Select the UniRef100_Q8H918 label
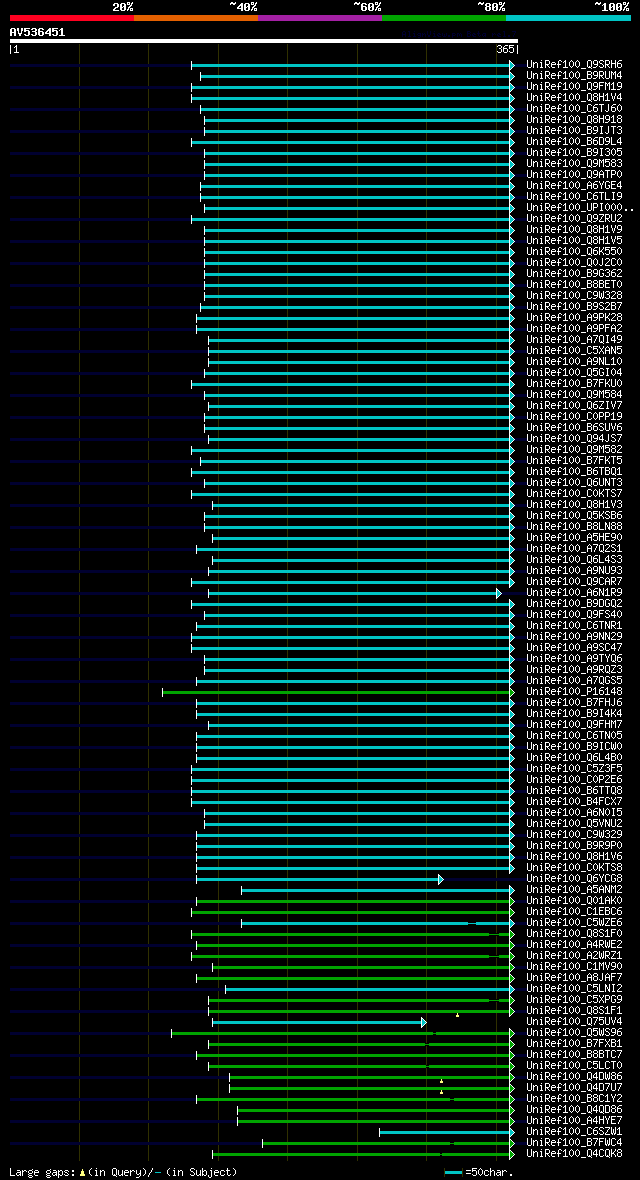640x1180 pixels. (x=574, y=120)
